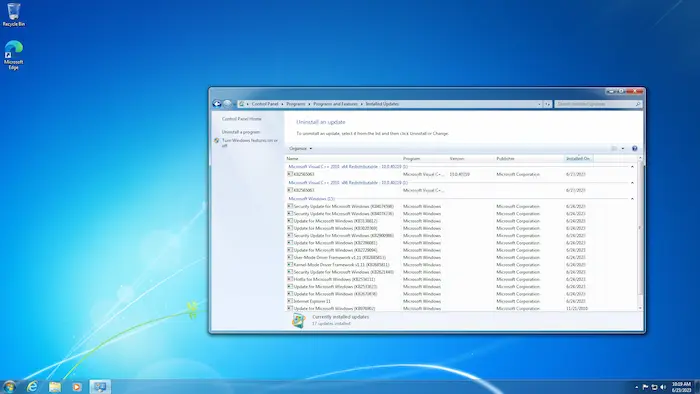700x394 pixels.
Task: Launch Windows Media Player from the taskbar
Action: 77,386
